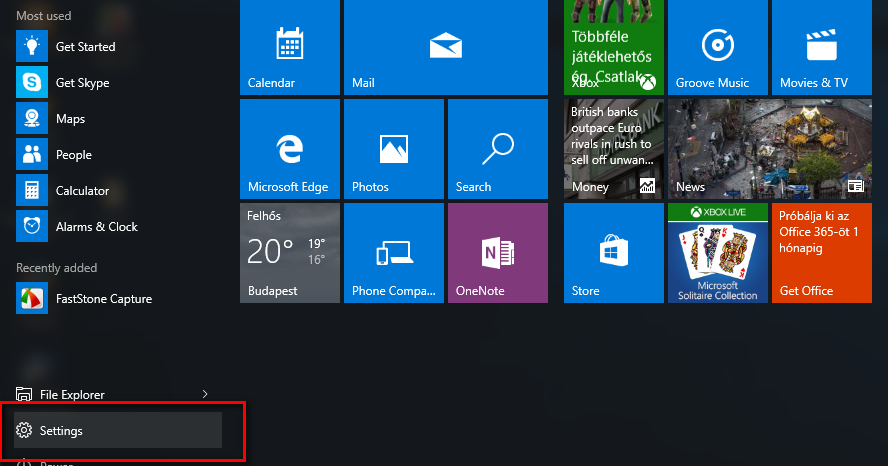Viewport: 888px width, 466px height.
Task: Open the Calendar tile
Action: click(x=290, y=47)
